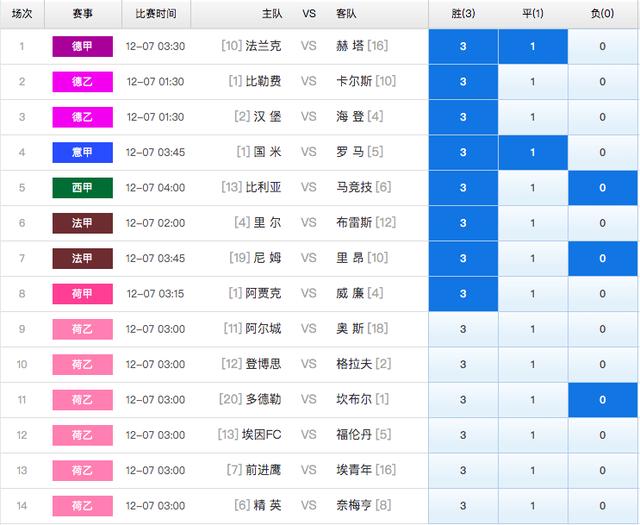Open home team 国米
Screen dimensions: 640x525
coord(267,152)
